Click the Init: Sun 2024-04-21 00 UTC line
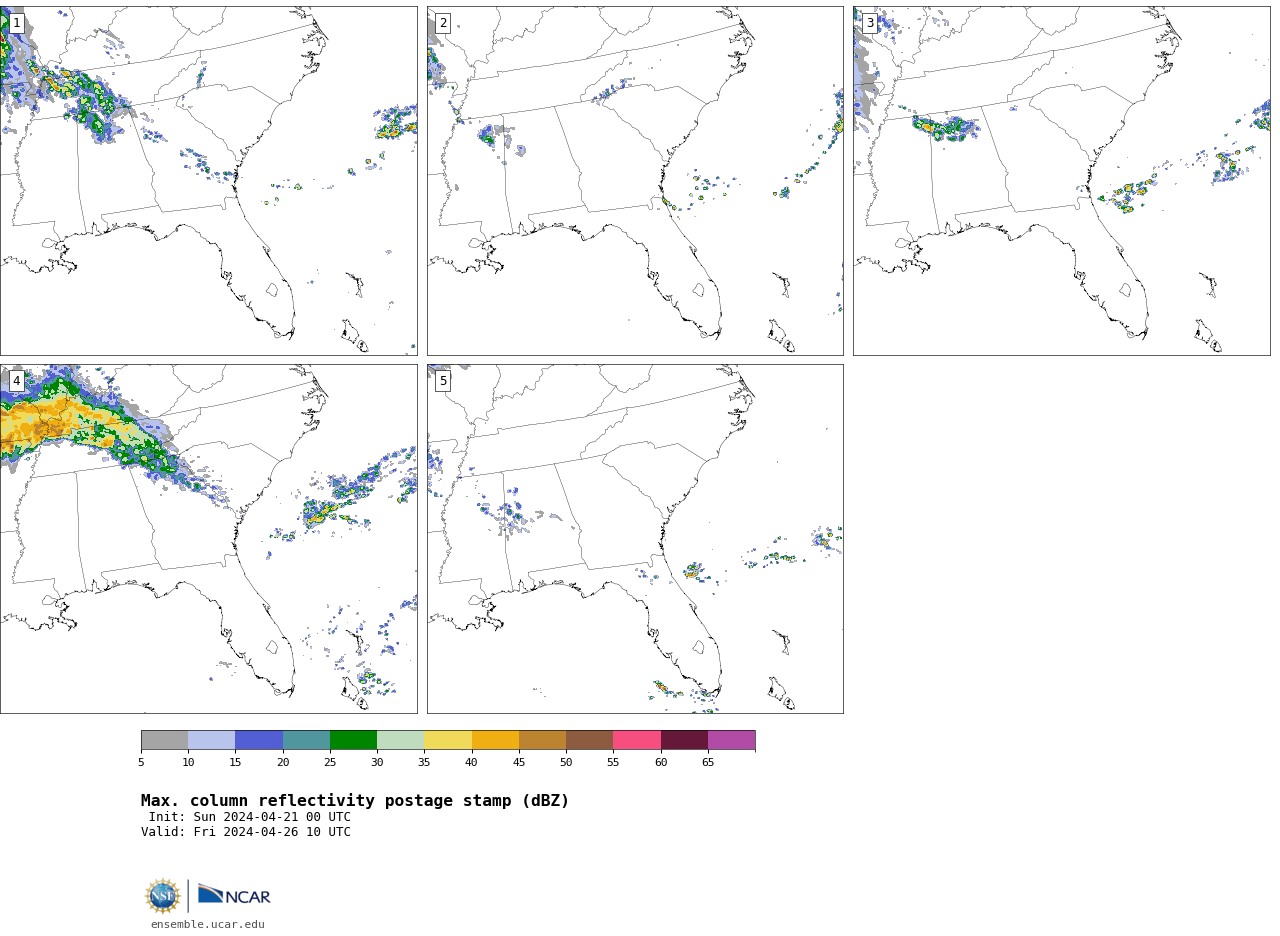Viewport: 1280px width, 936px height. point(250,817)
